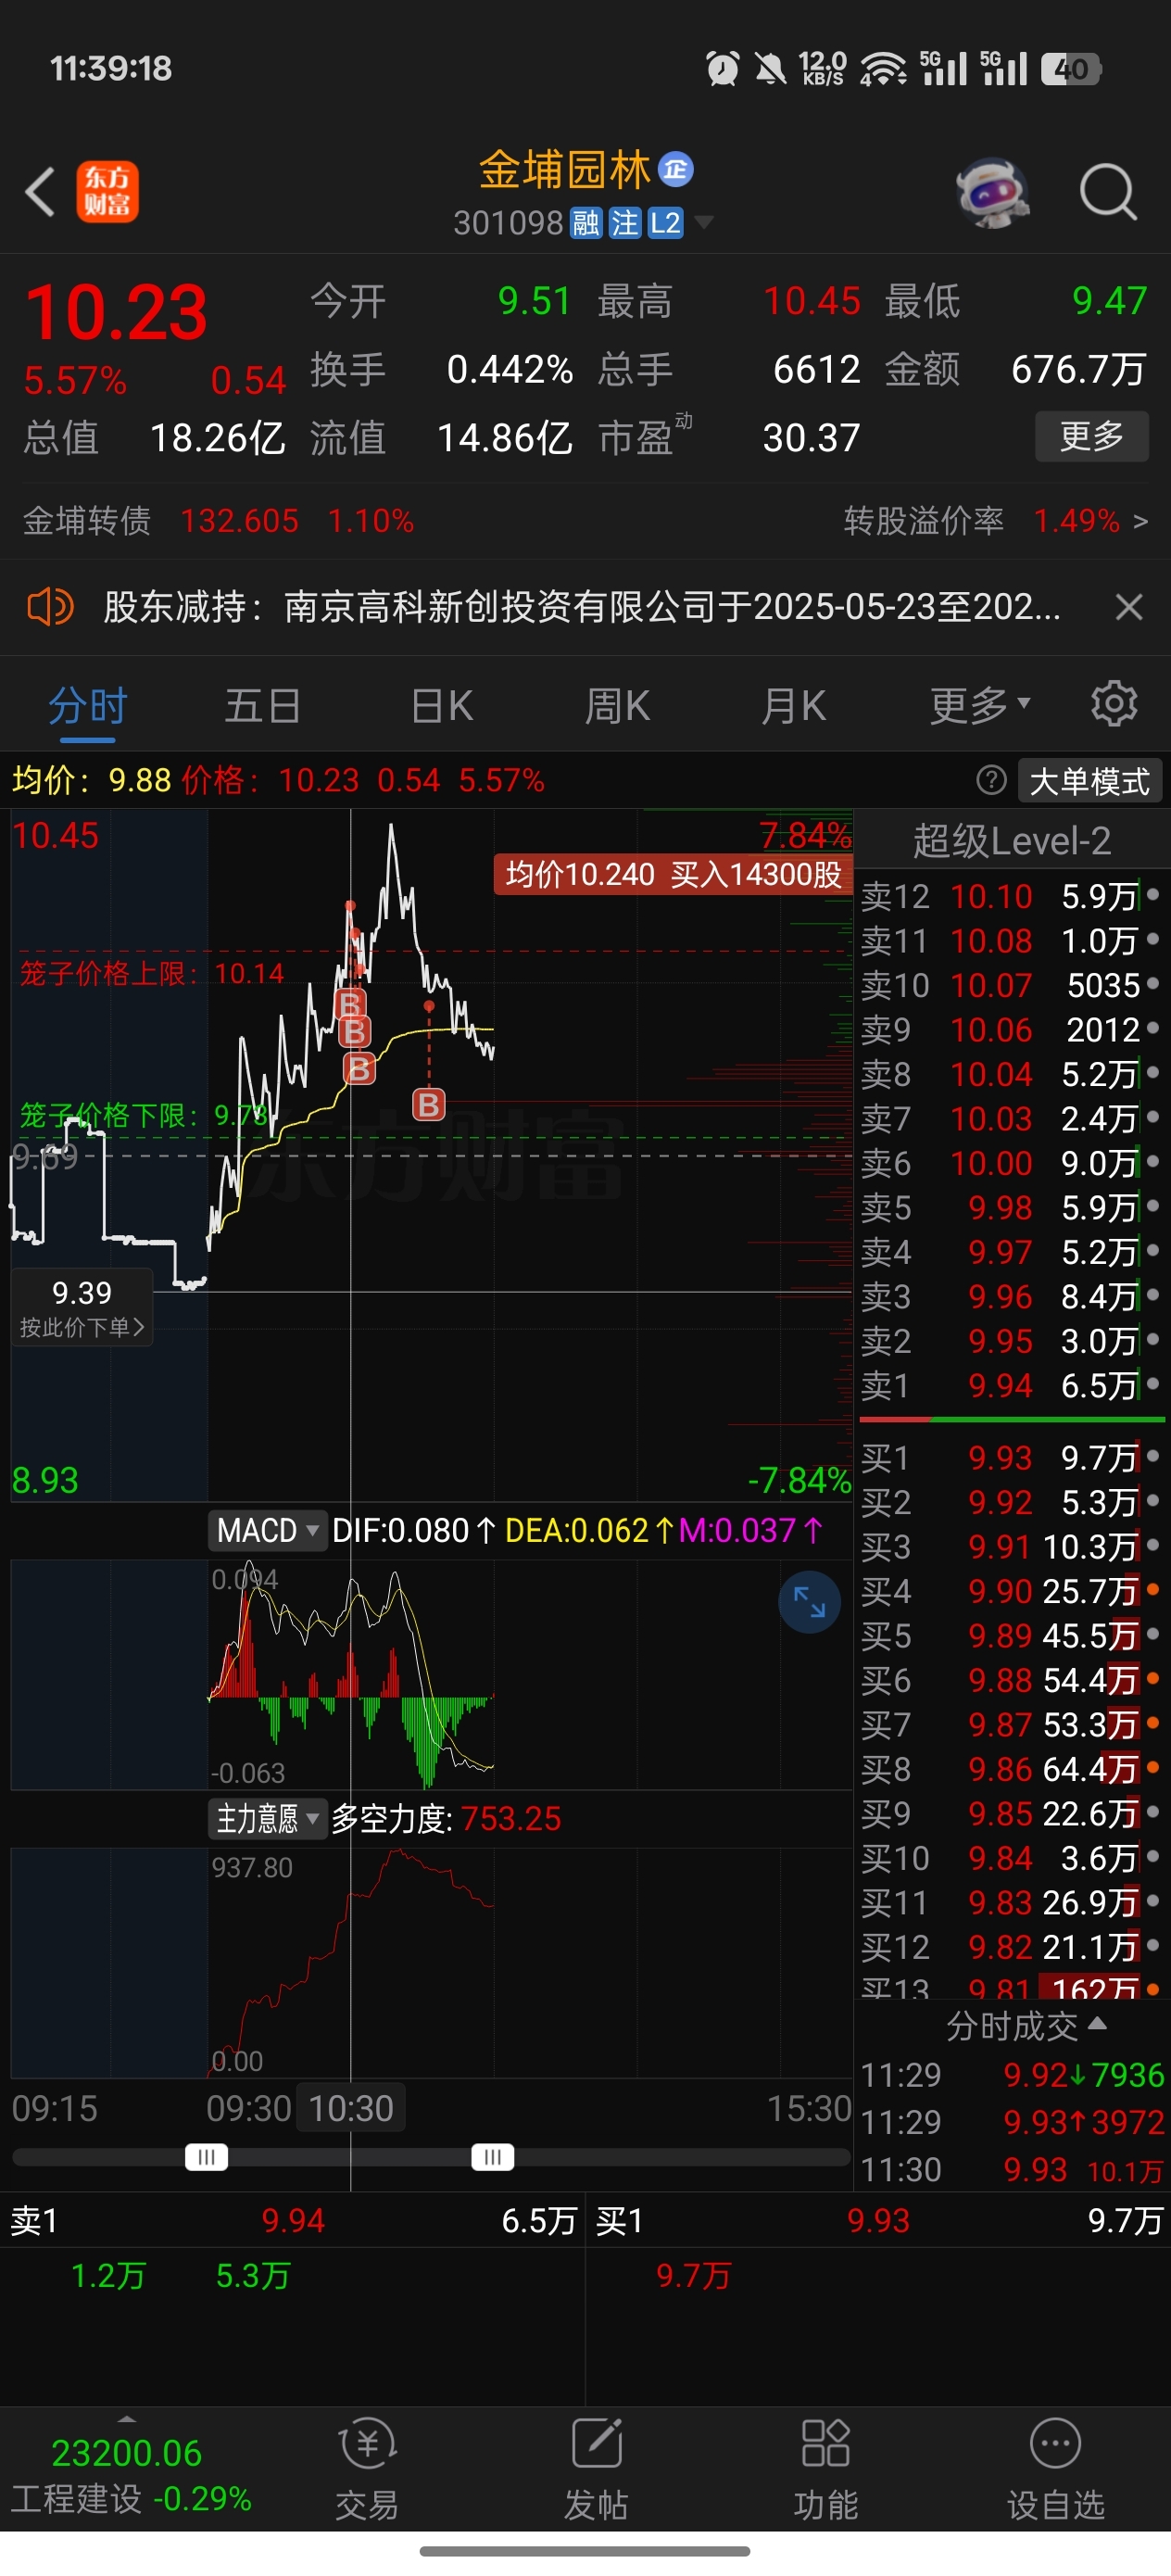Screen dimensions: 1171x2576
Task: Tap 9.7万 buy queue order
Action: 693,2276
